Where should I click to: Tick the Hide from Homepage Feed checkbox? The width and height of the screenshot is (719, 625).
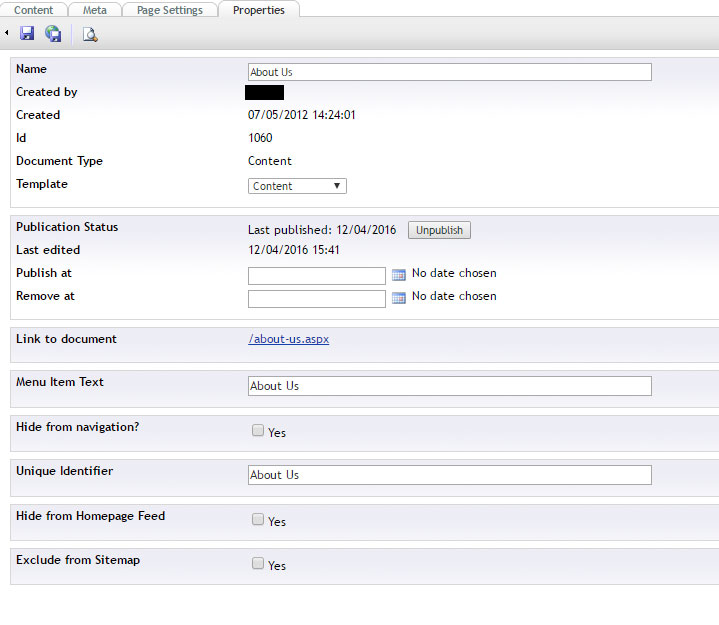click(258, 519)
